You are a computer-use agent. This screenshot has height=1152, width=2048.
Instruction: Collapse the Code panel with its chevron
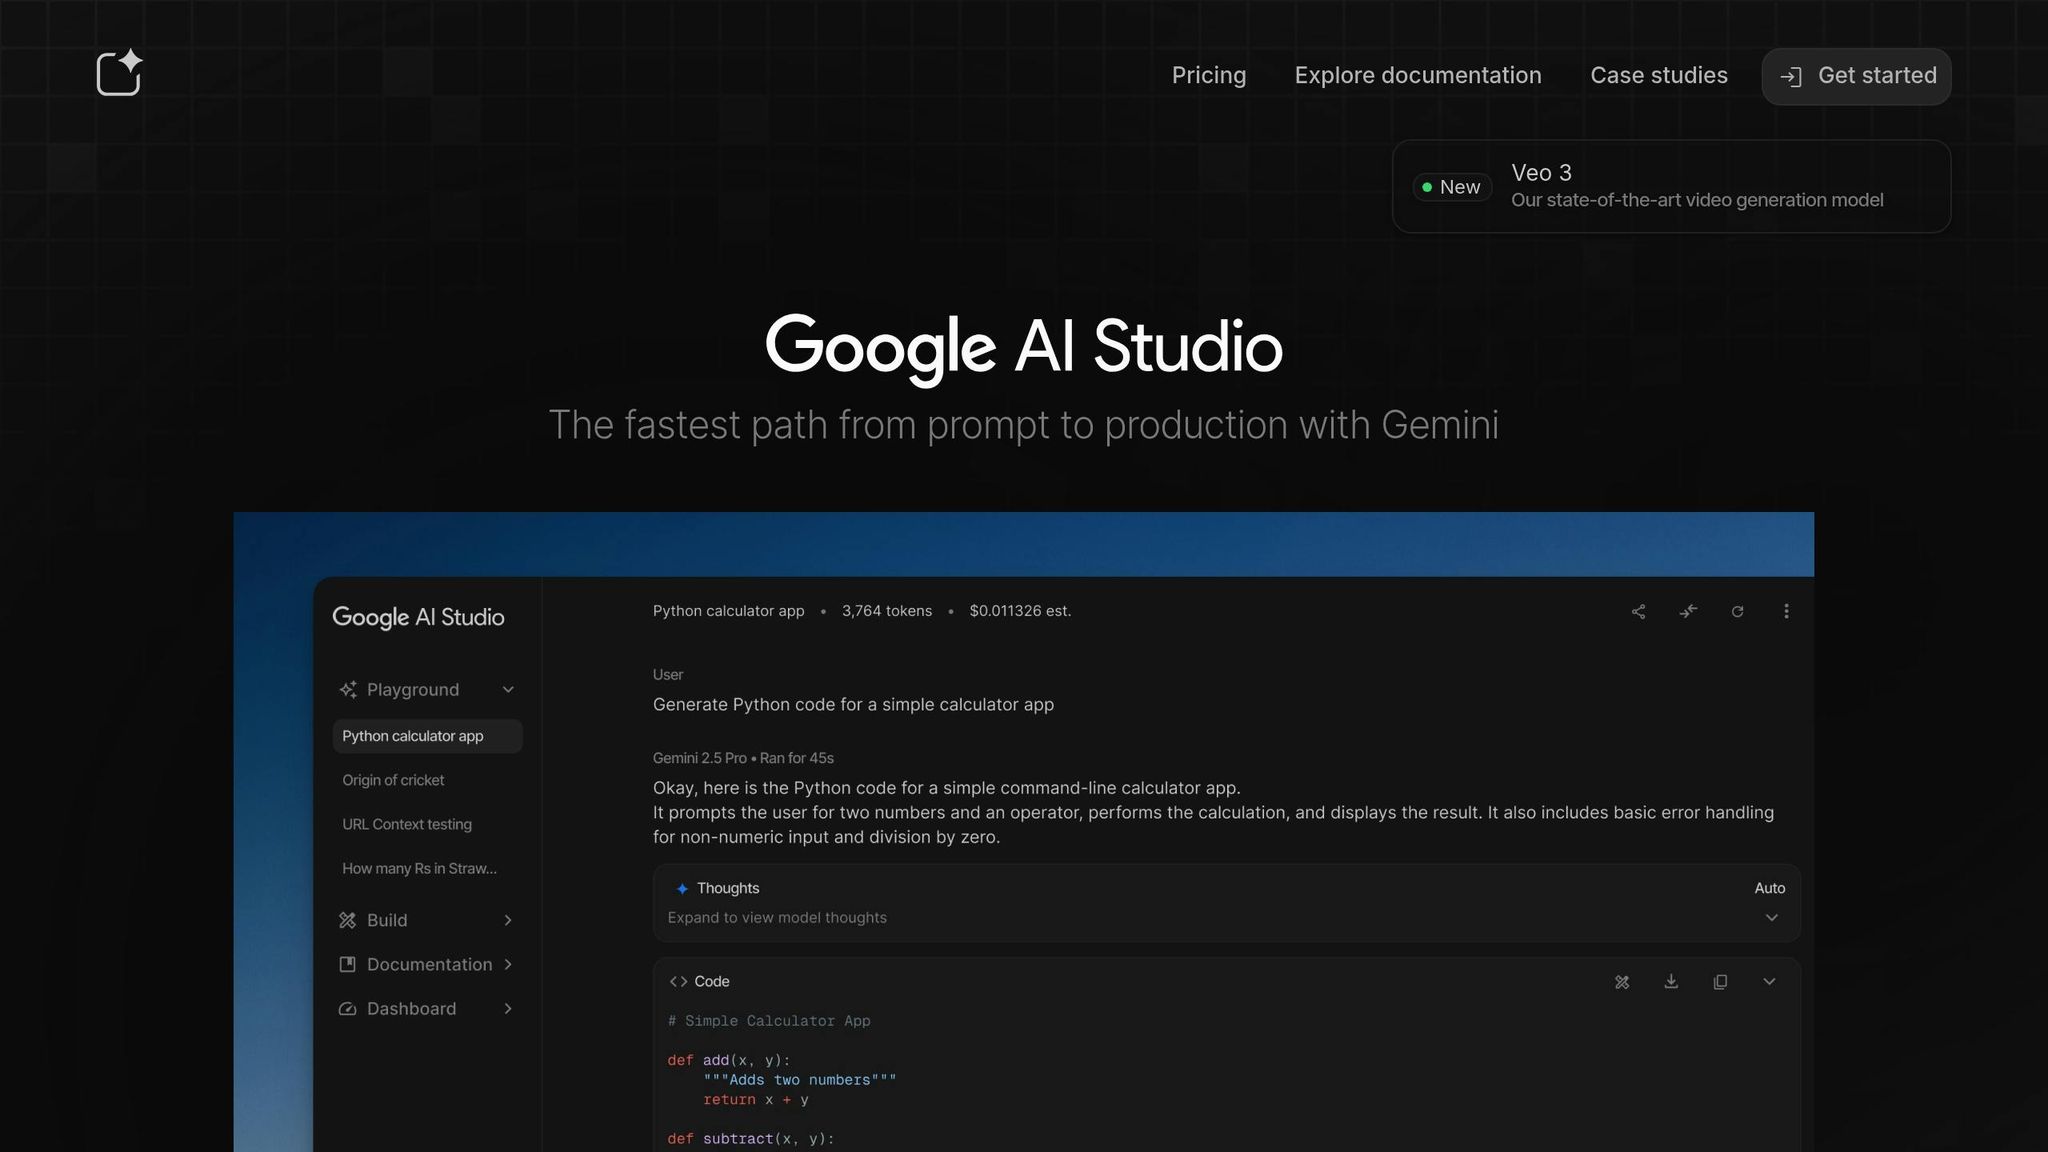1769,982
